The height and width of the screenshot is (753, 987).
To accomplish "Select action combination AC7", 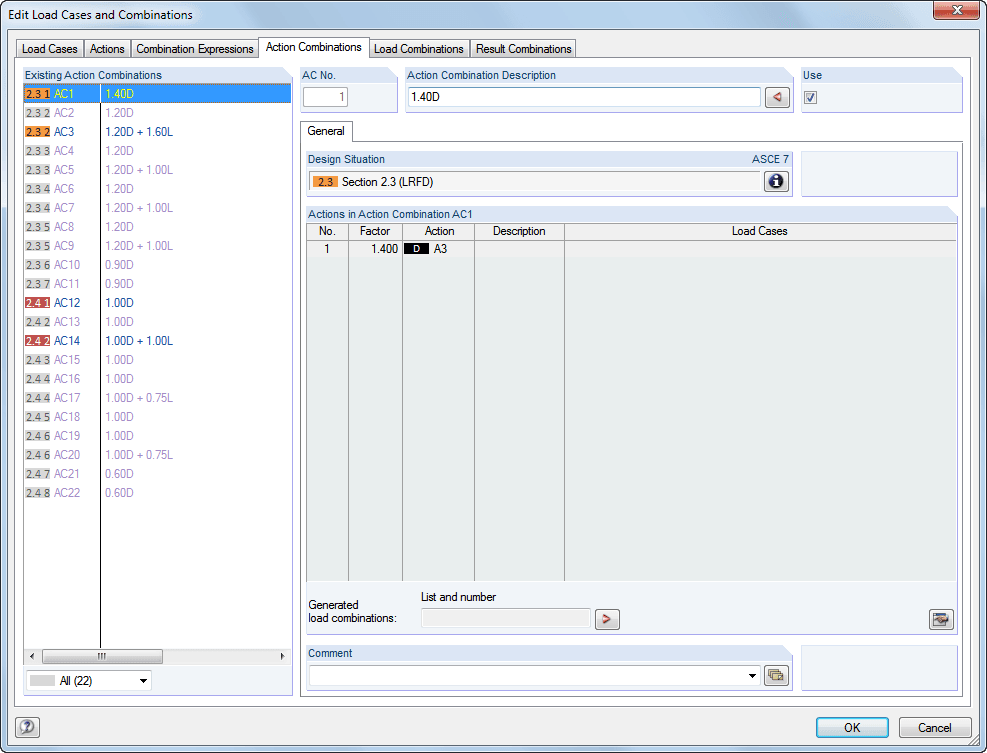I will [157, 208].
